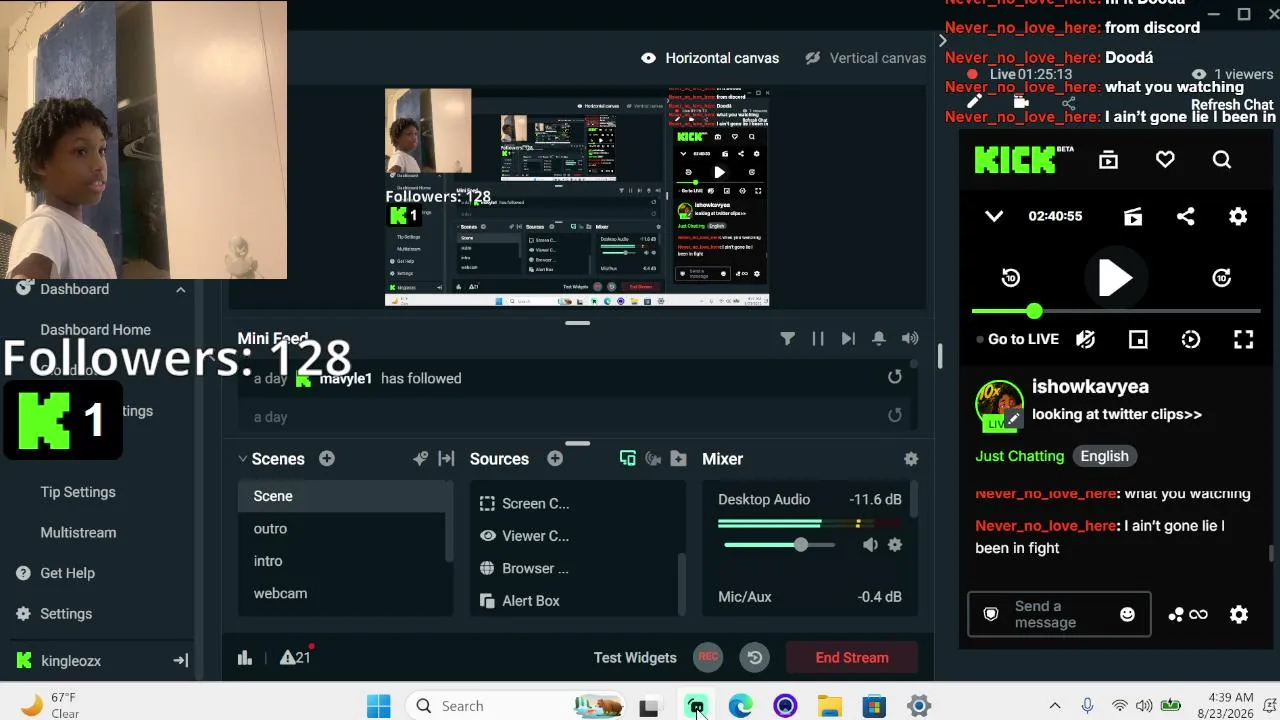This screenshot has height=720, width=1280.
Task: Open File Explorer from the taskbar
Action: point(829,706)
